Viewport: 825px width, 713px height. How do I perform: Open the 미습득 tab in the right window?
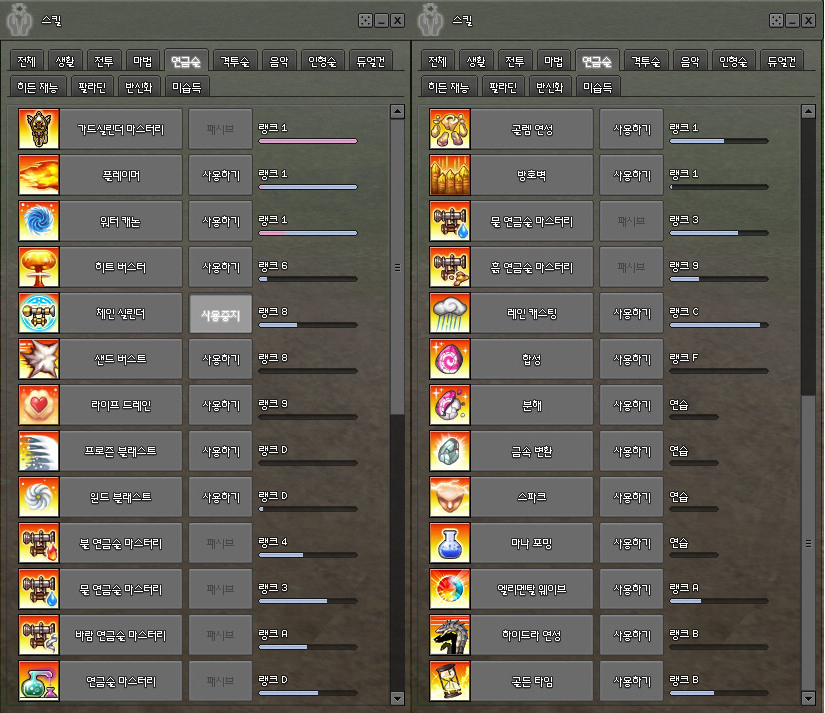click(597, 87)
